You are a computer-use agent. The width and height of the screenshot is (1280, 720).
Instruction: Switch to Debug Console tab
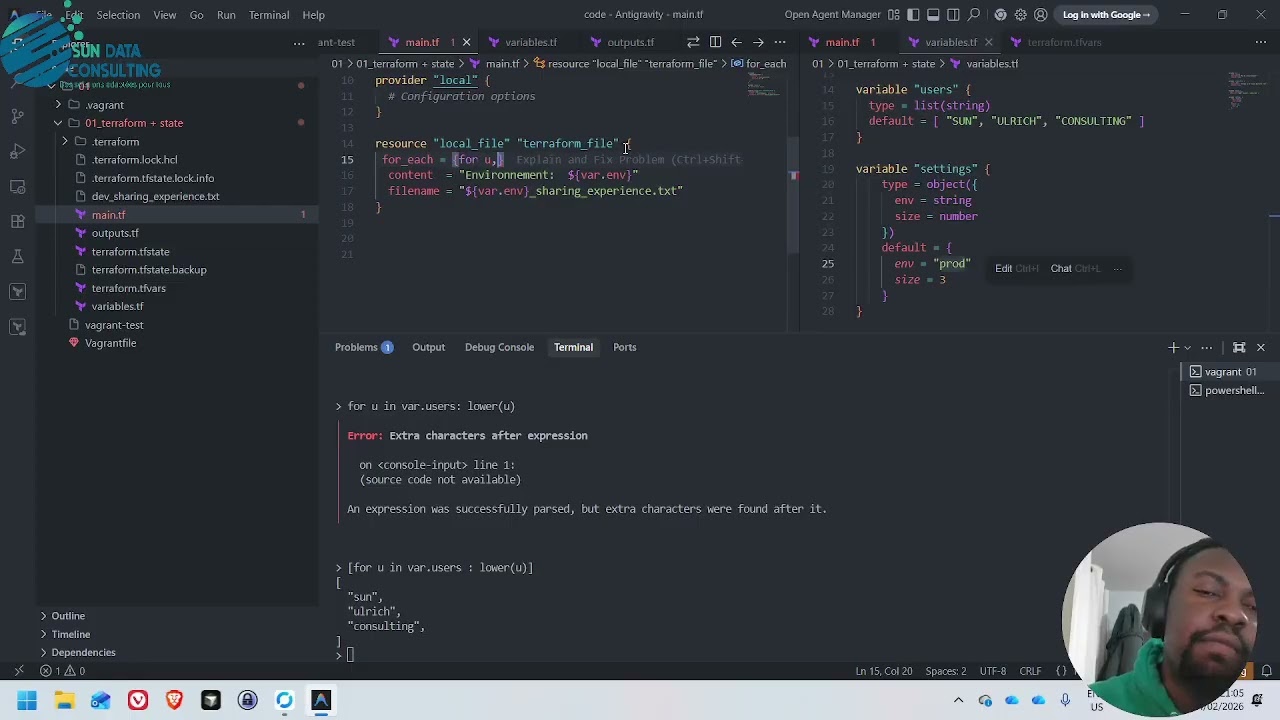pos(499,348)
